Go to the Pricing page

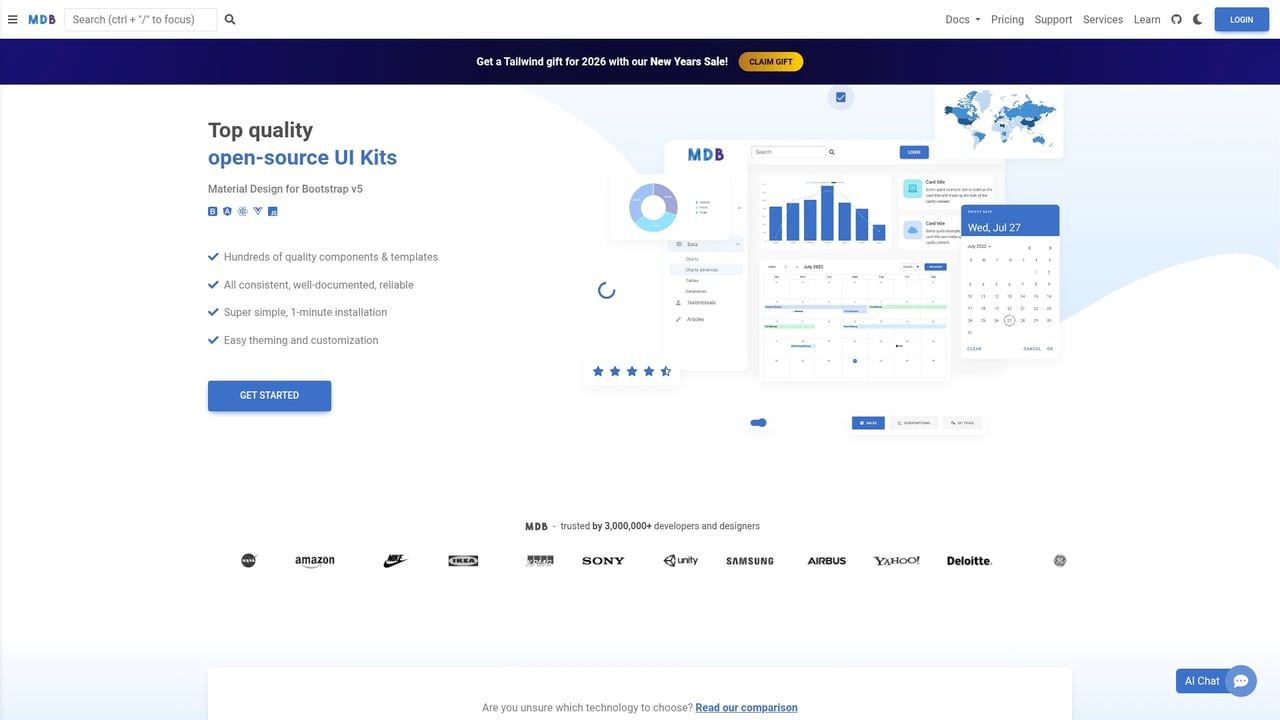click(x=1007, y=19)
